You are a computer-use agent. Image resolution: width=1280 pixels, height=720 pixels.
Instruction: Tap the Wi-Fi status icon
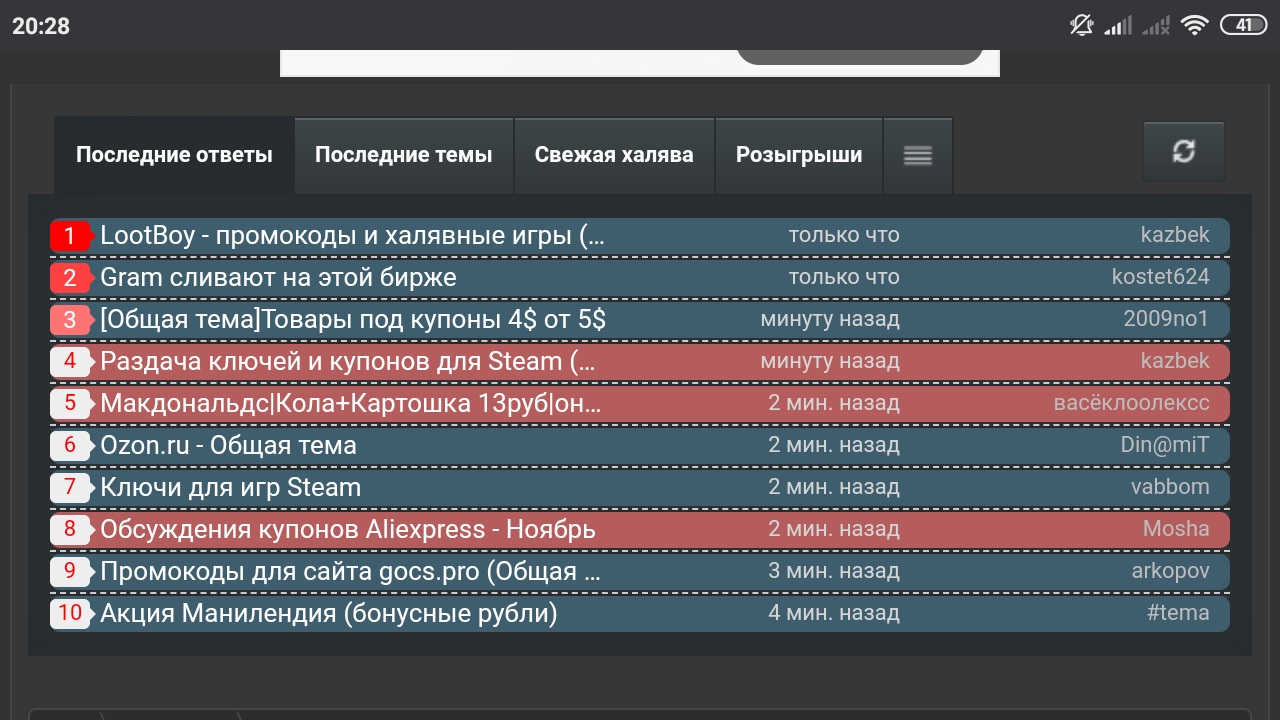[1194, 25]
